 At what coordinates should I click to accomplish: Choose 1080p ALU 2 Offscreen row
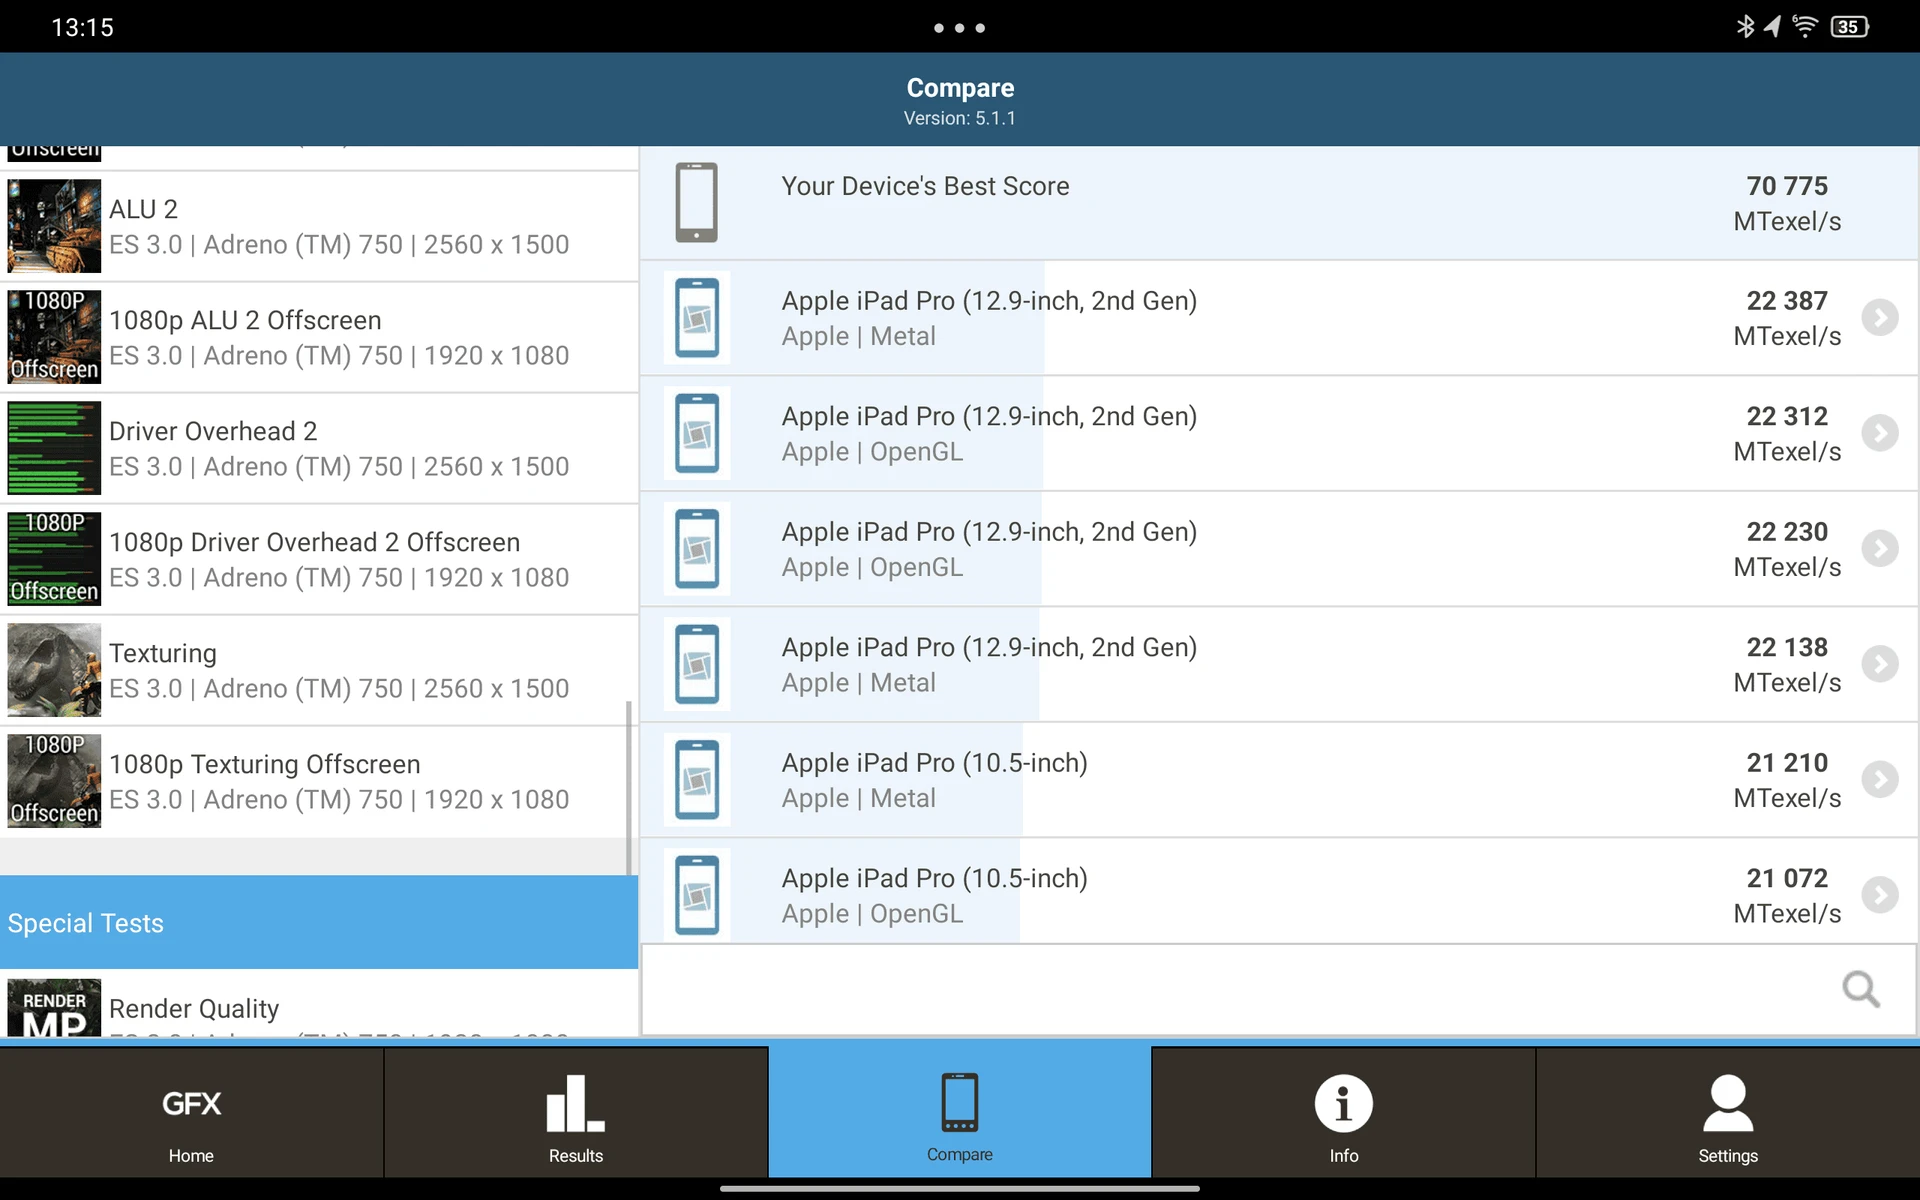click(x=319, y=338)
